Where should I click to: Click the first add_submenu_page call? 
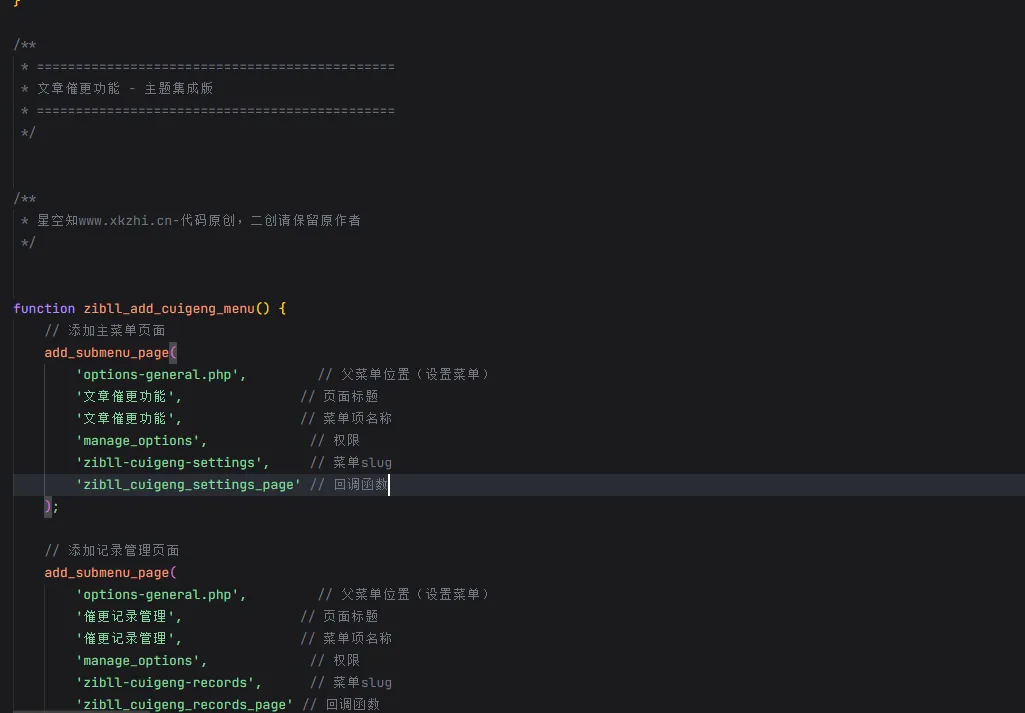(x=108, y=352)
